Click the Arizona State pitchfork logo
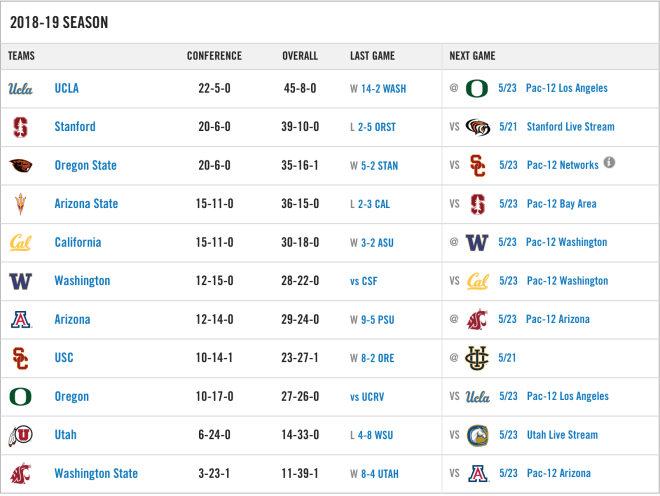This screenshot has width=660, height=496. pos(20,204)
